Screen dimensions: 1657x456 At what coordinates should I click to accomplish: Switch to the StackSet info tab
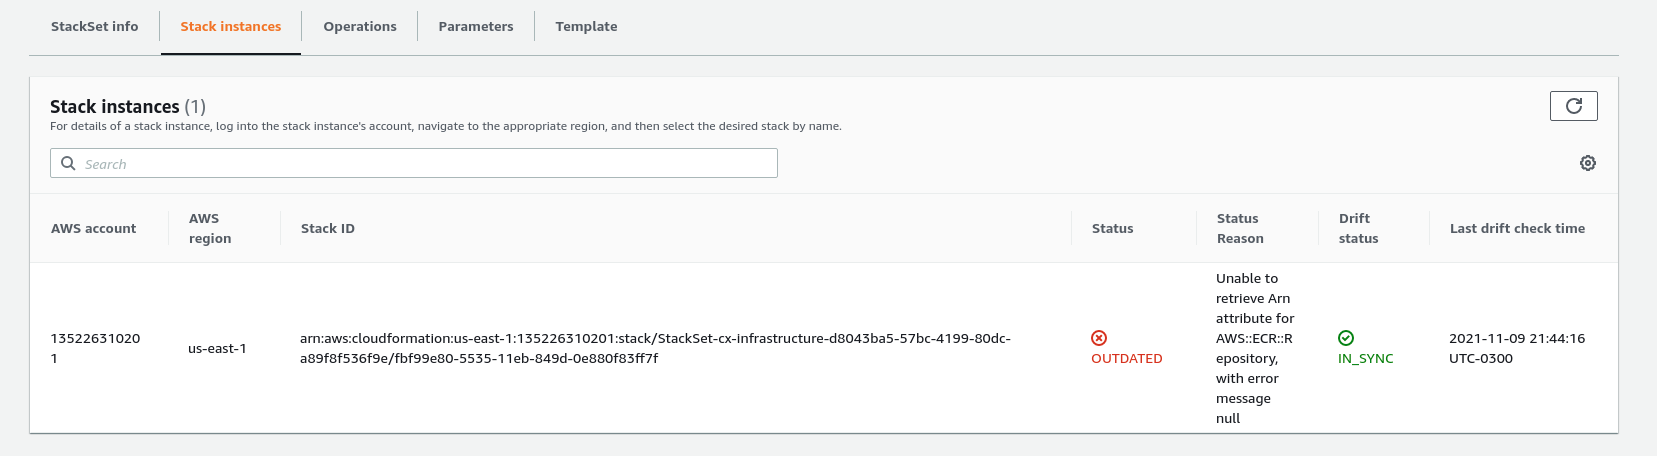(x=95, y=27)
